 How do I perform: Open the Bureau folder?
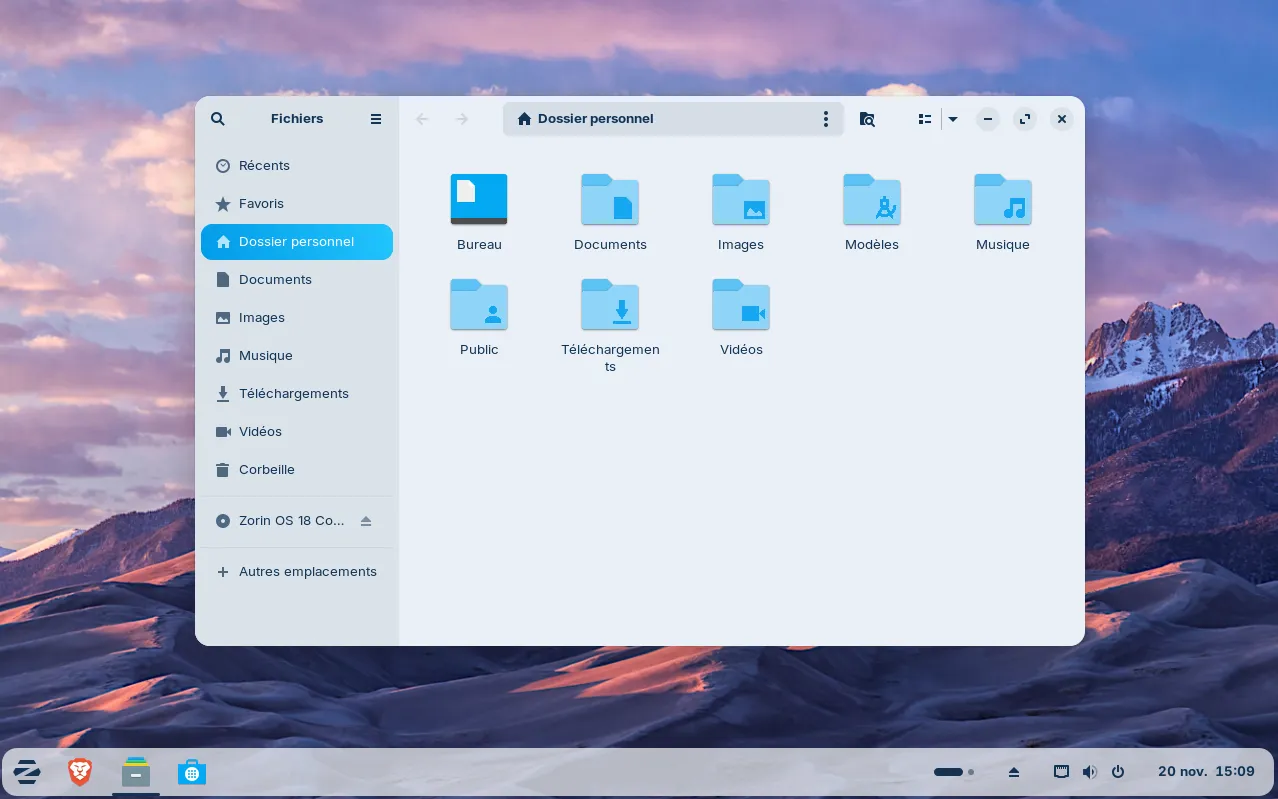(x=479, y=199)
